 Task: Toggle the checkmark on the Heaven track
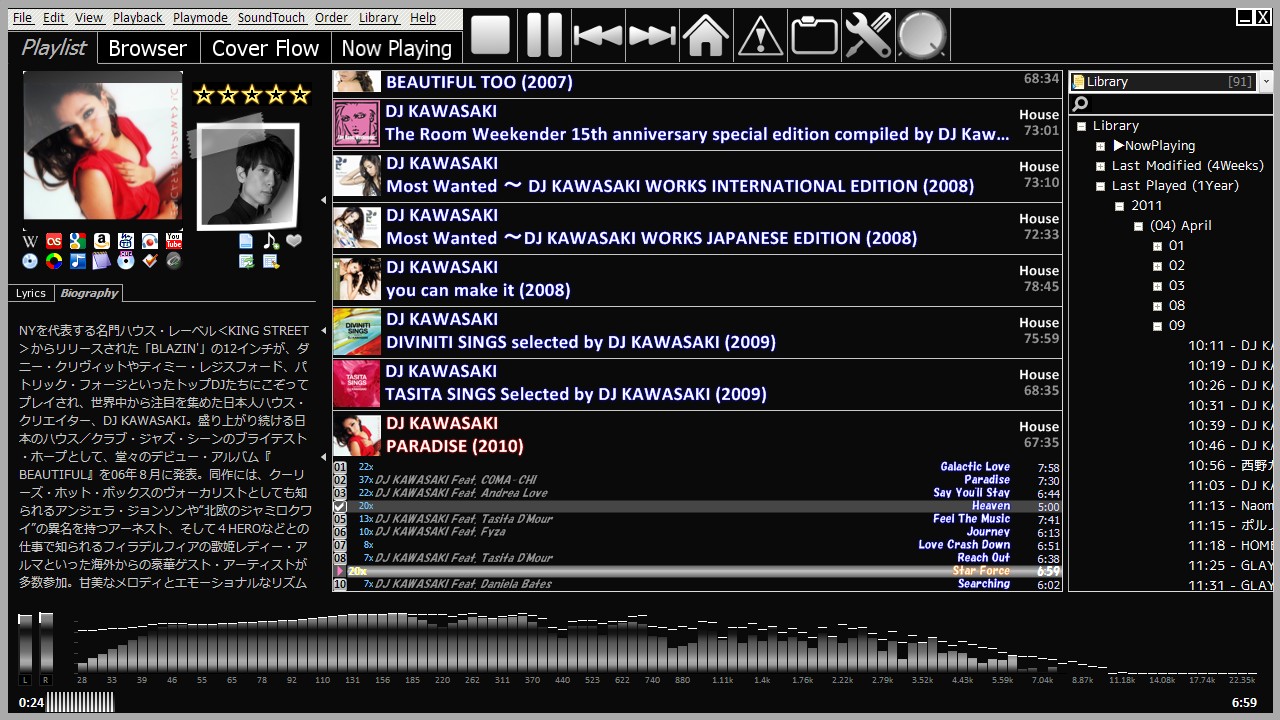point(340,507)
